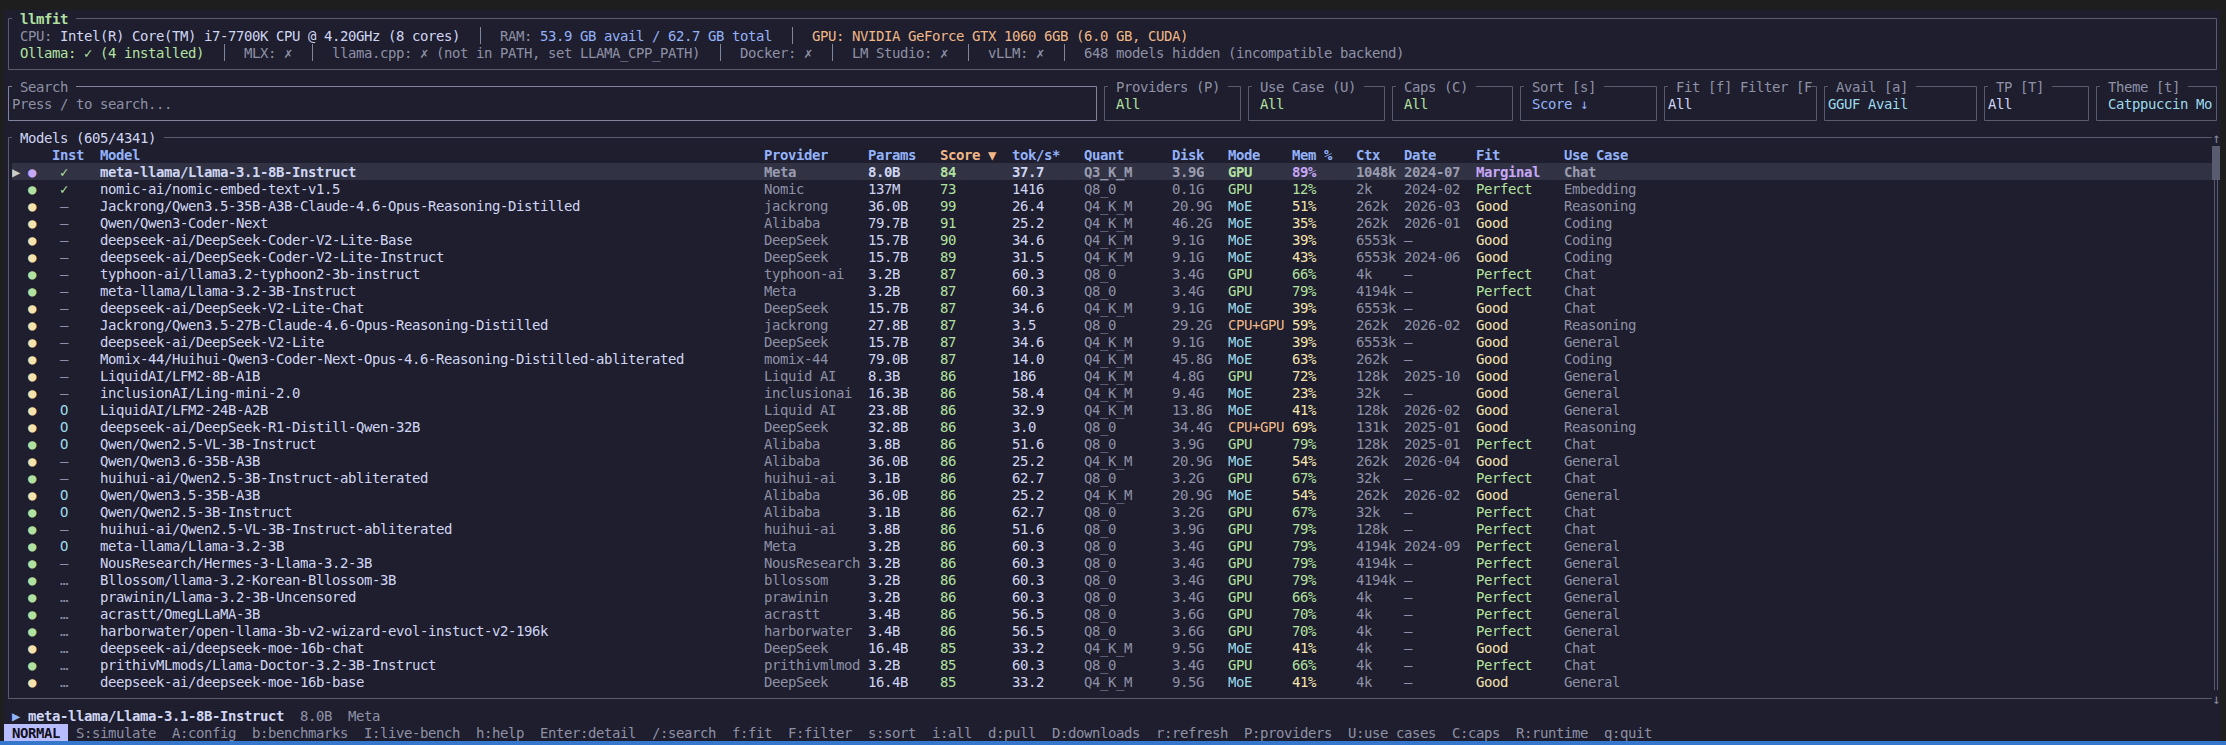Image resolution: width=2226 pixels, height=745 pixels.
Task: Open the Avail [a] GGUF Avail selector
Action: pos(1900,104)
